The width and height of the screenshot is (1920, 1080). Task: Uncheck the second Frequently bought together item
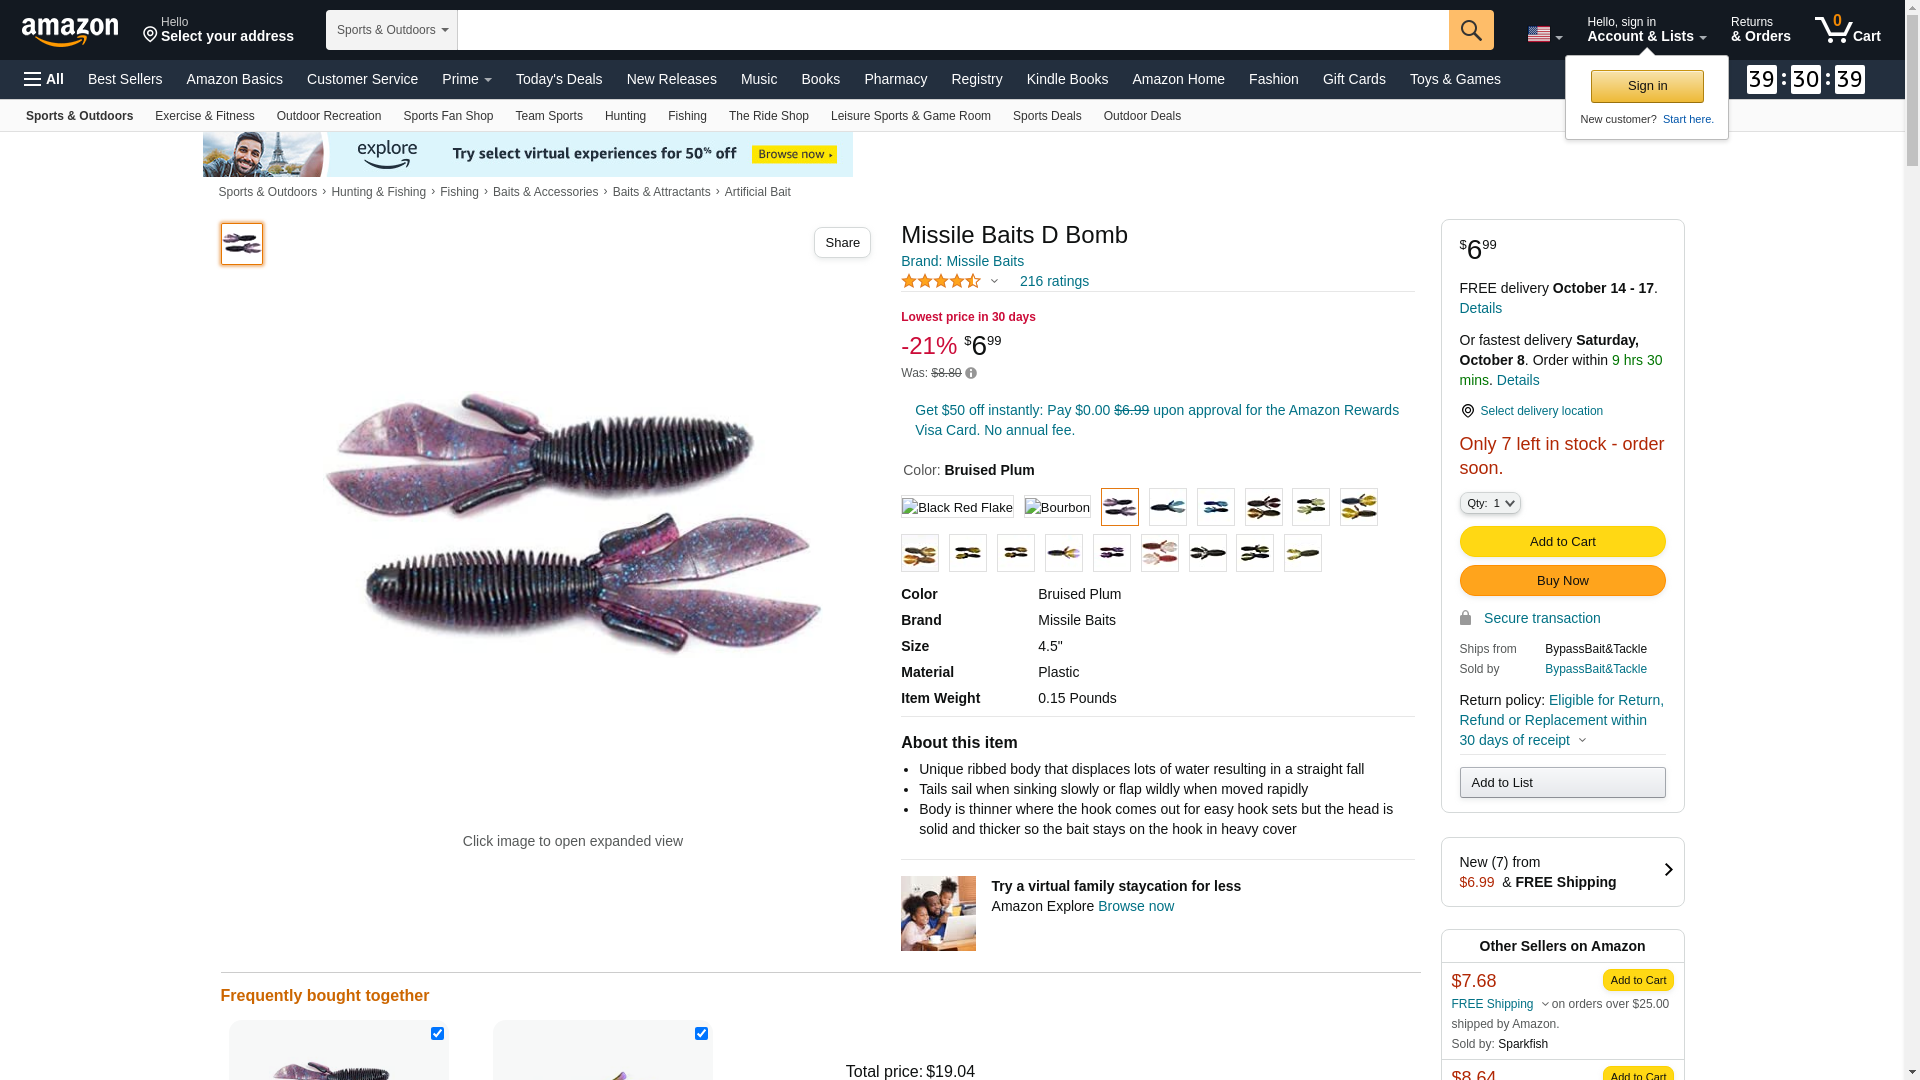[701, 1033]
